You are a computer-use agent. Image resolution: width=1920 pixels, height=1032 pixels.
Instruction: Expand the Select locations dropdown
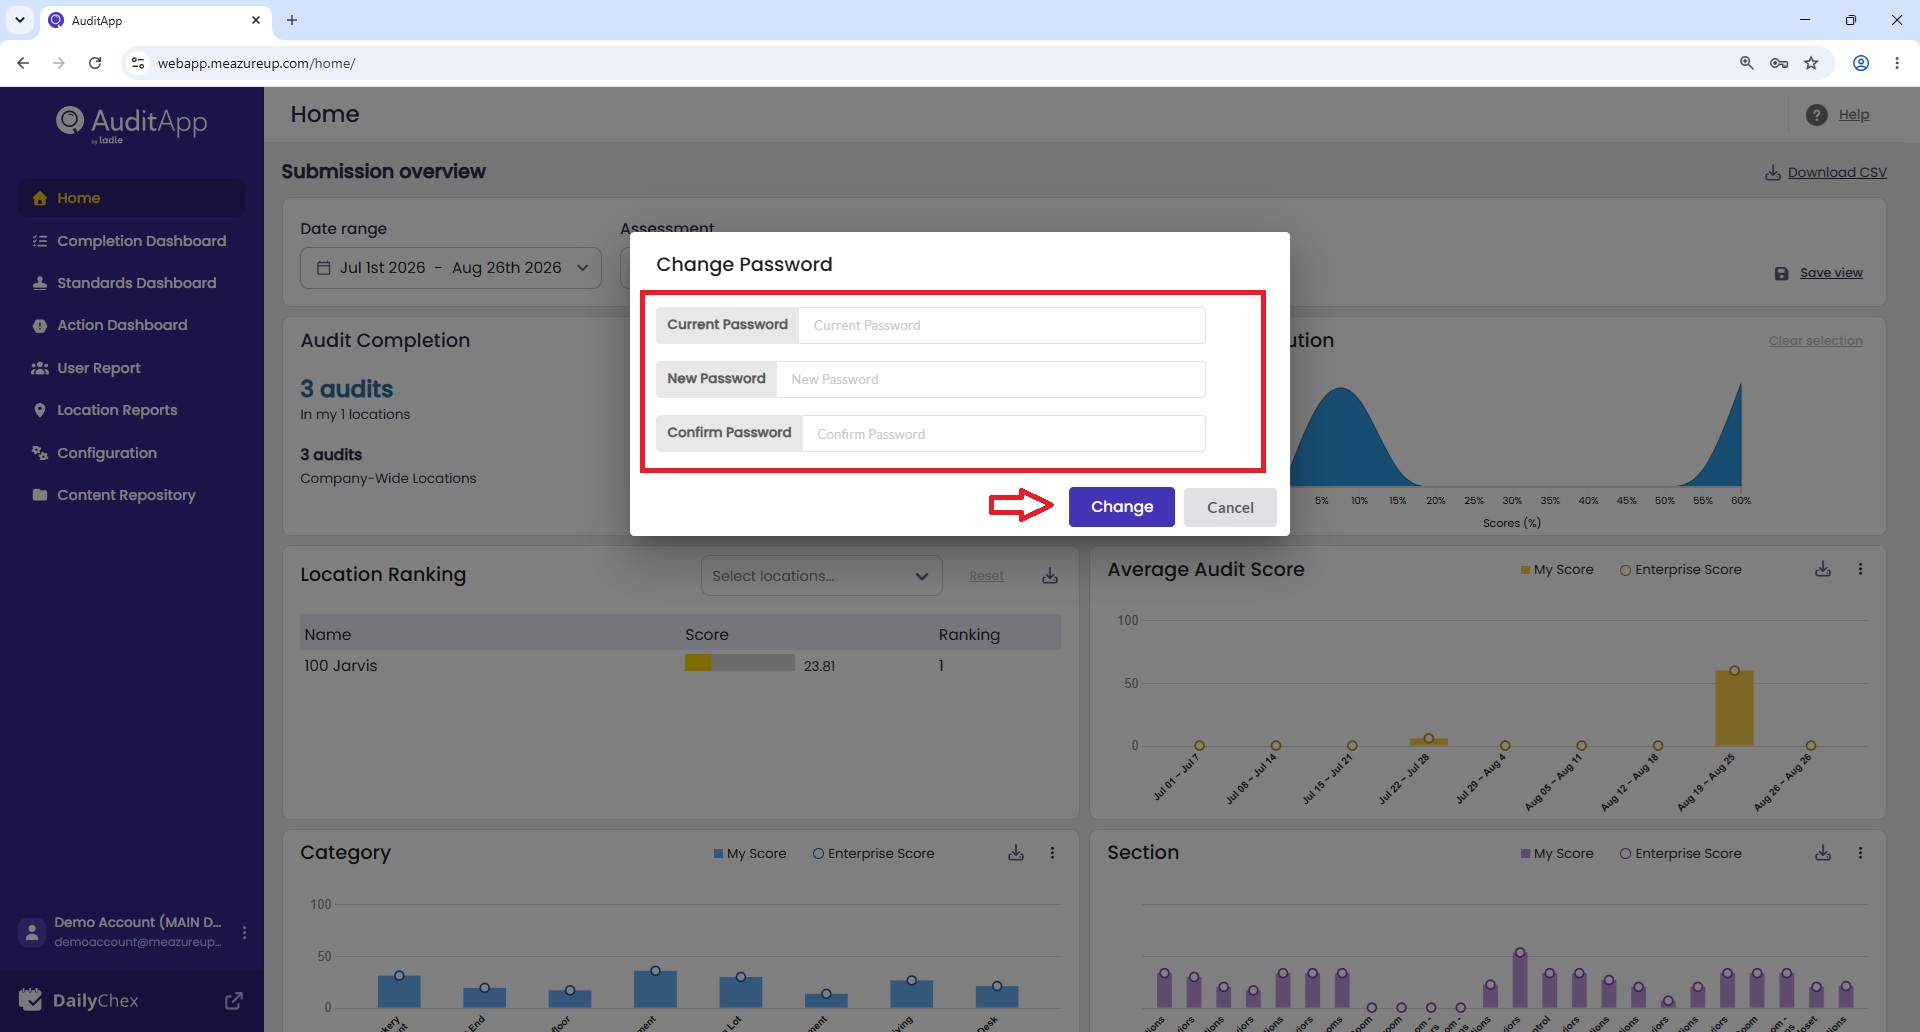[821, 576]
